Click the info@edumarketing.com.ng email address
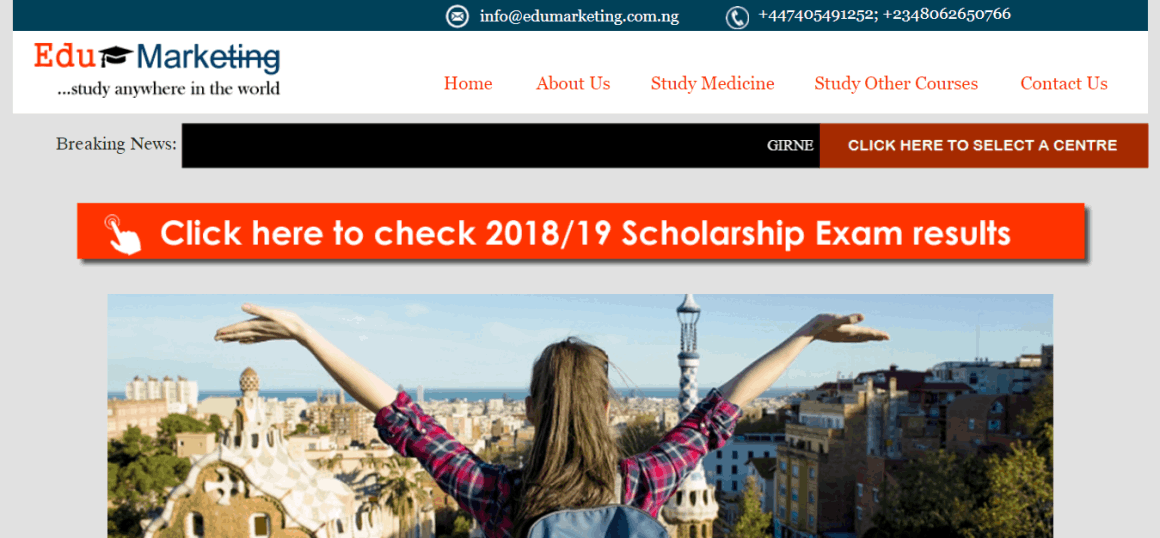The height and width of the screenshot is (538, 1160). point(579,16)
